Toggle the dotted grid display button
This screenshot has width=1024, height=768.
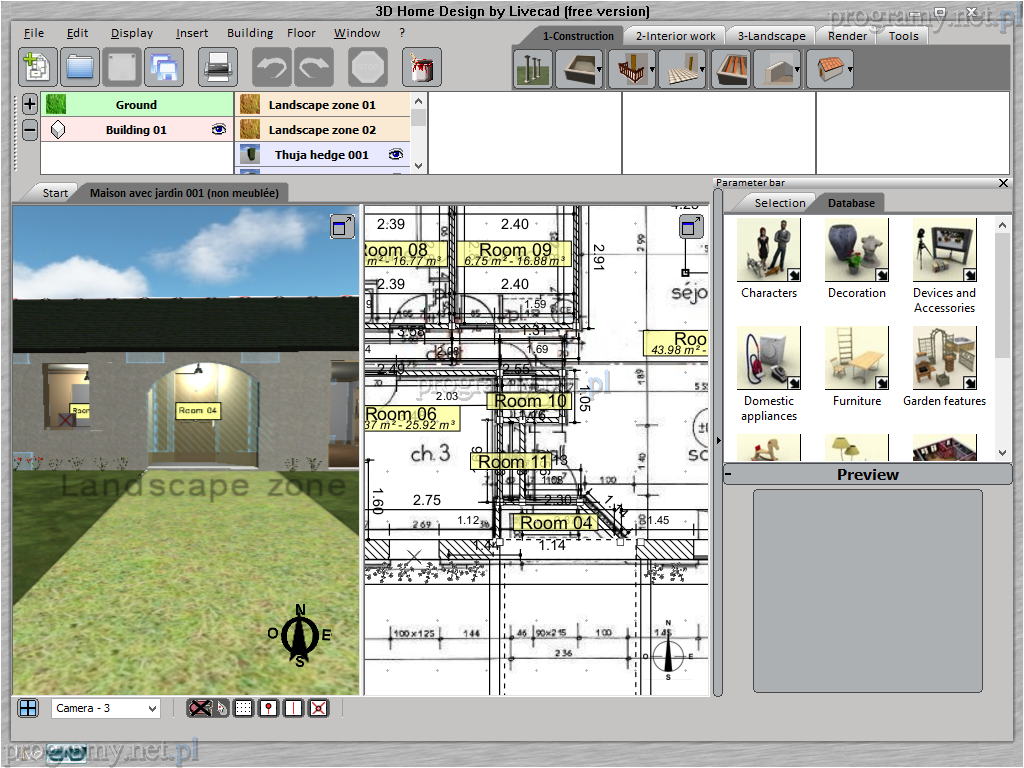click(x=243, y=708)
